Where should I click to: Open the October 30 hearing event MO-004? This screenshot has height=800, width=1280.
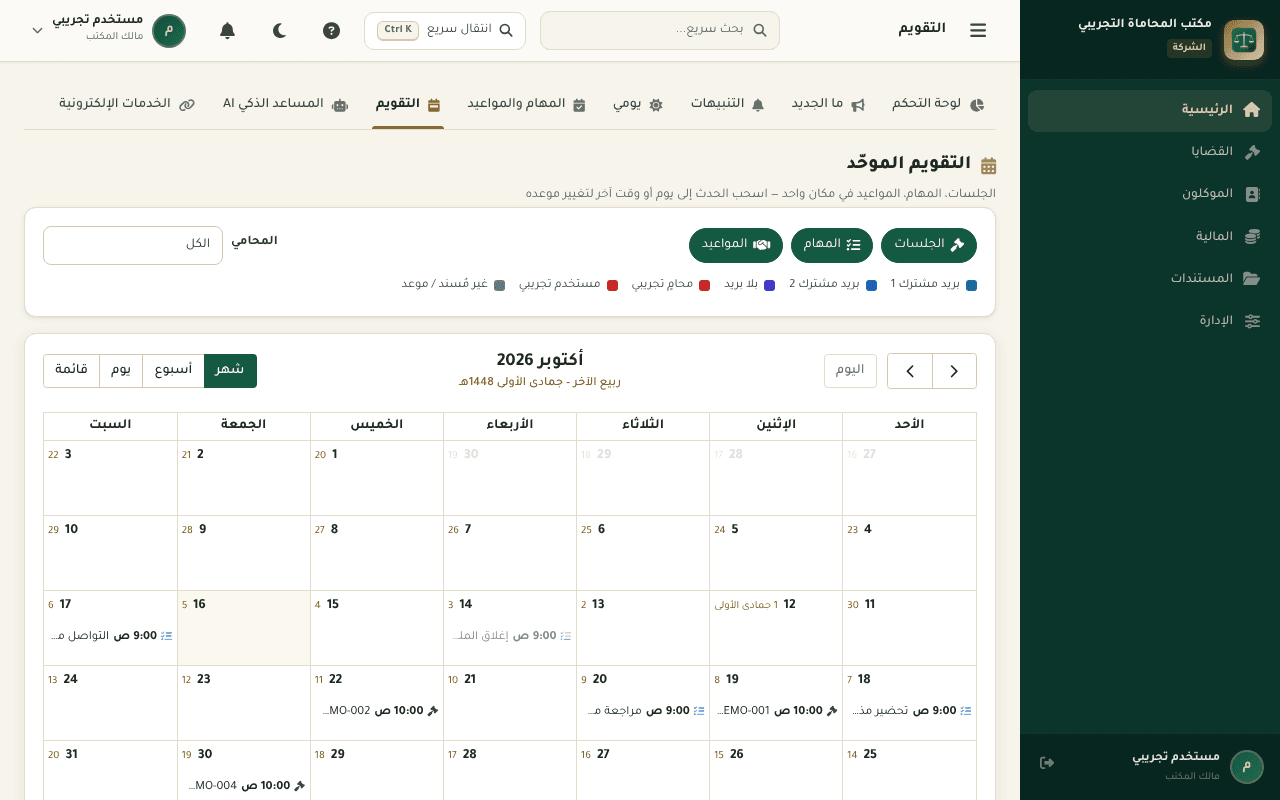[x=245, y=786]
